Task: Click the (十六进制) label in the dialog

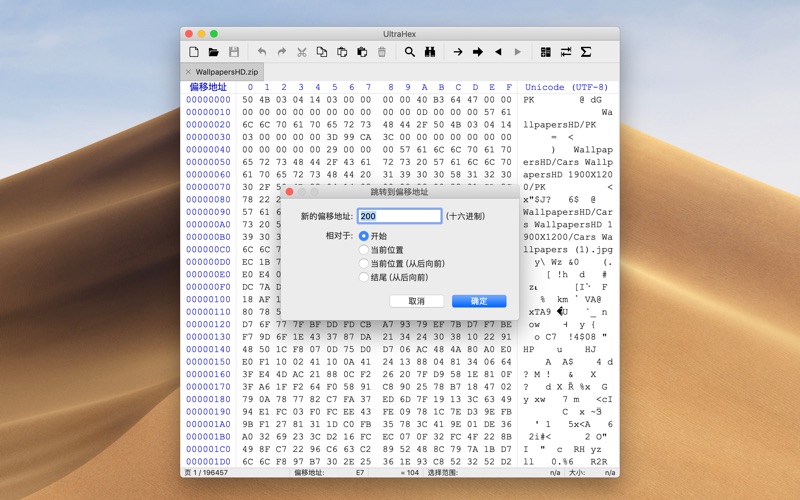Action: [x=465, y=216]
